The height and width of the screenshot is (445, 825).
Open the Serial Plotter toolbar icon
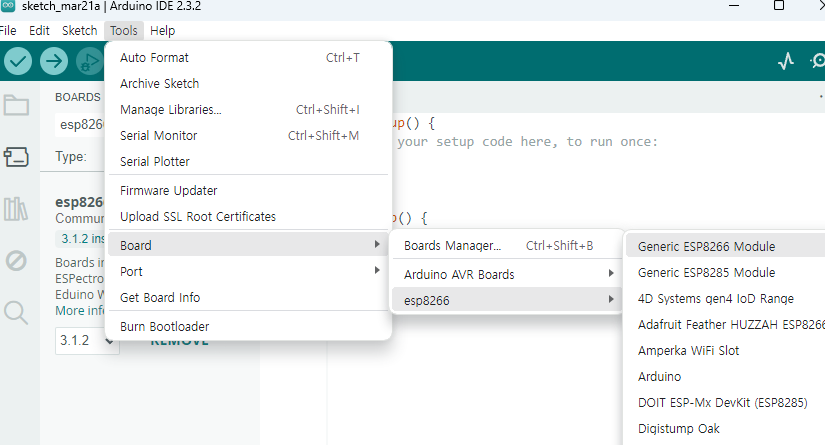click(786, 61)
